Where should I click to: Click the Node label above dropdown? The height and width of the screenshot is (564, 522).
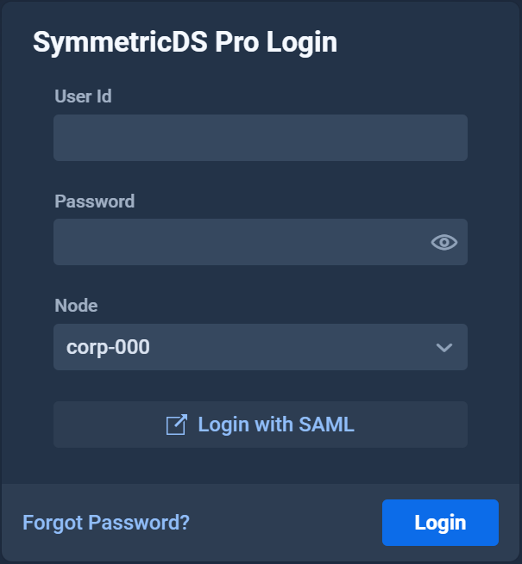click(x=76, y=306)
